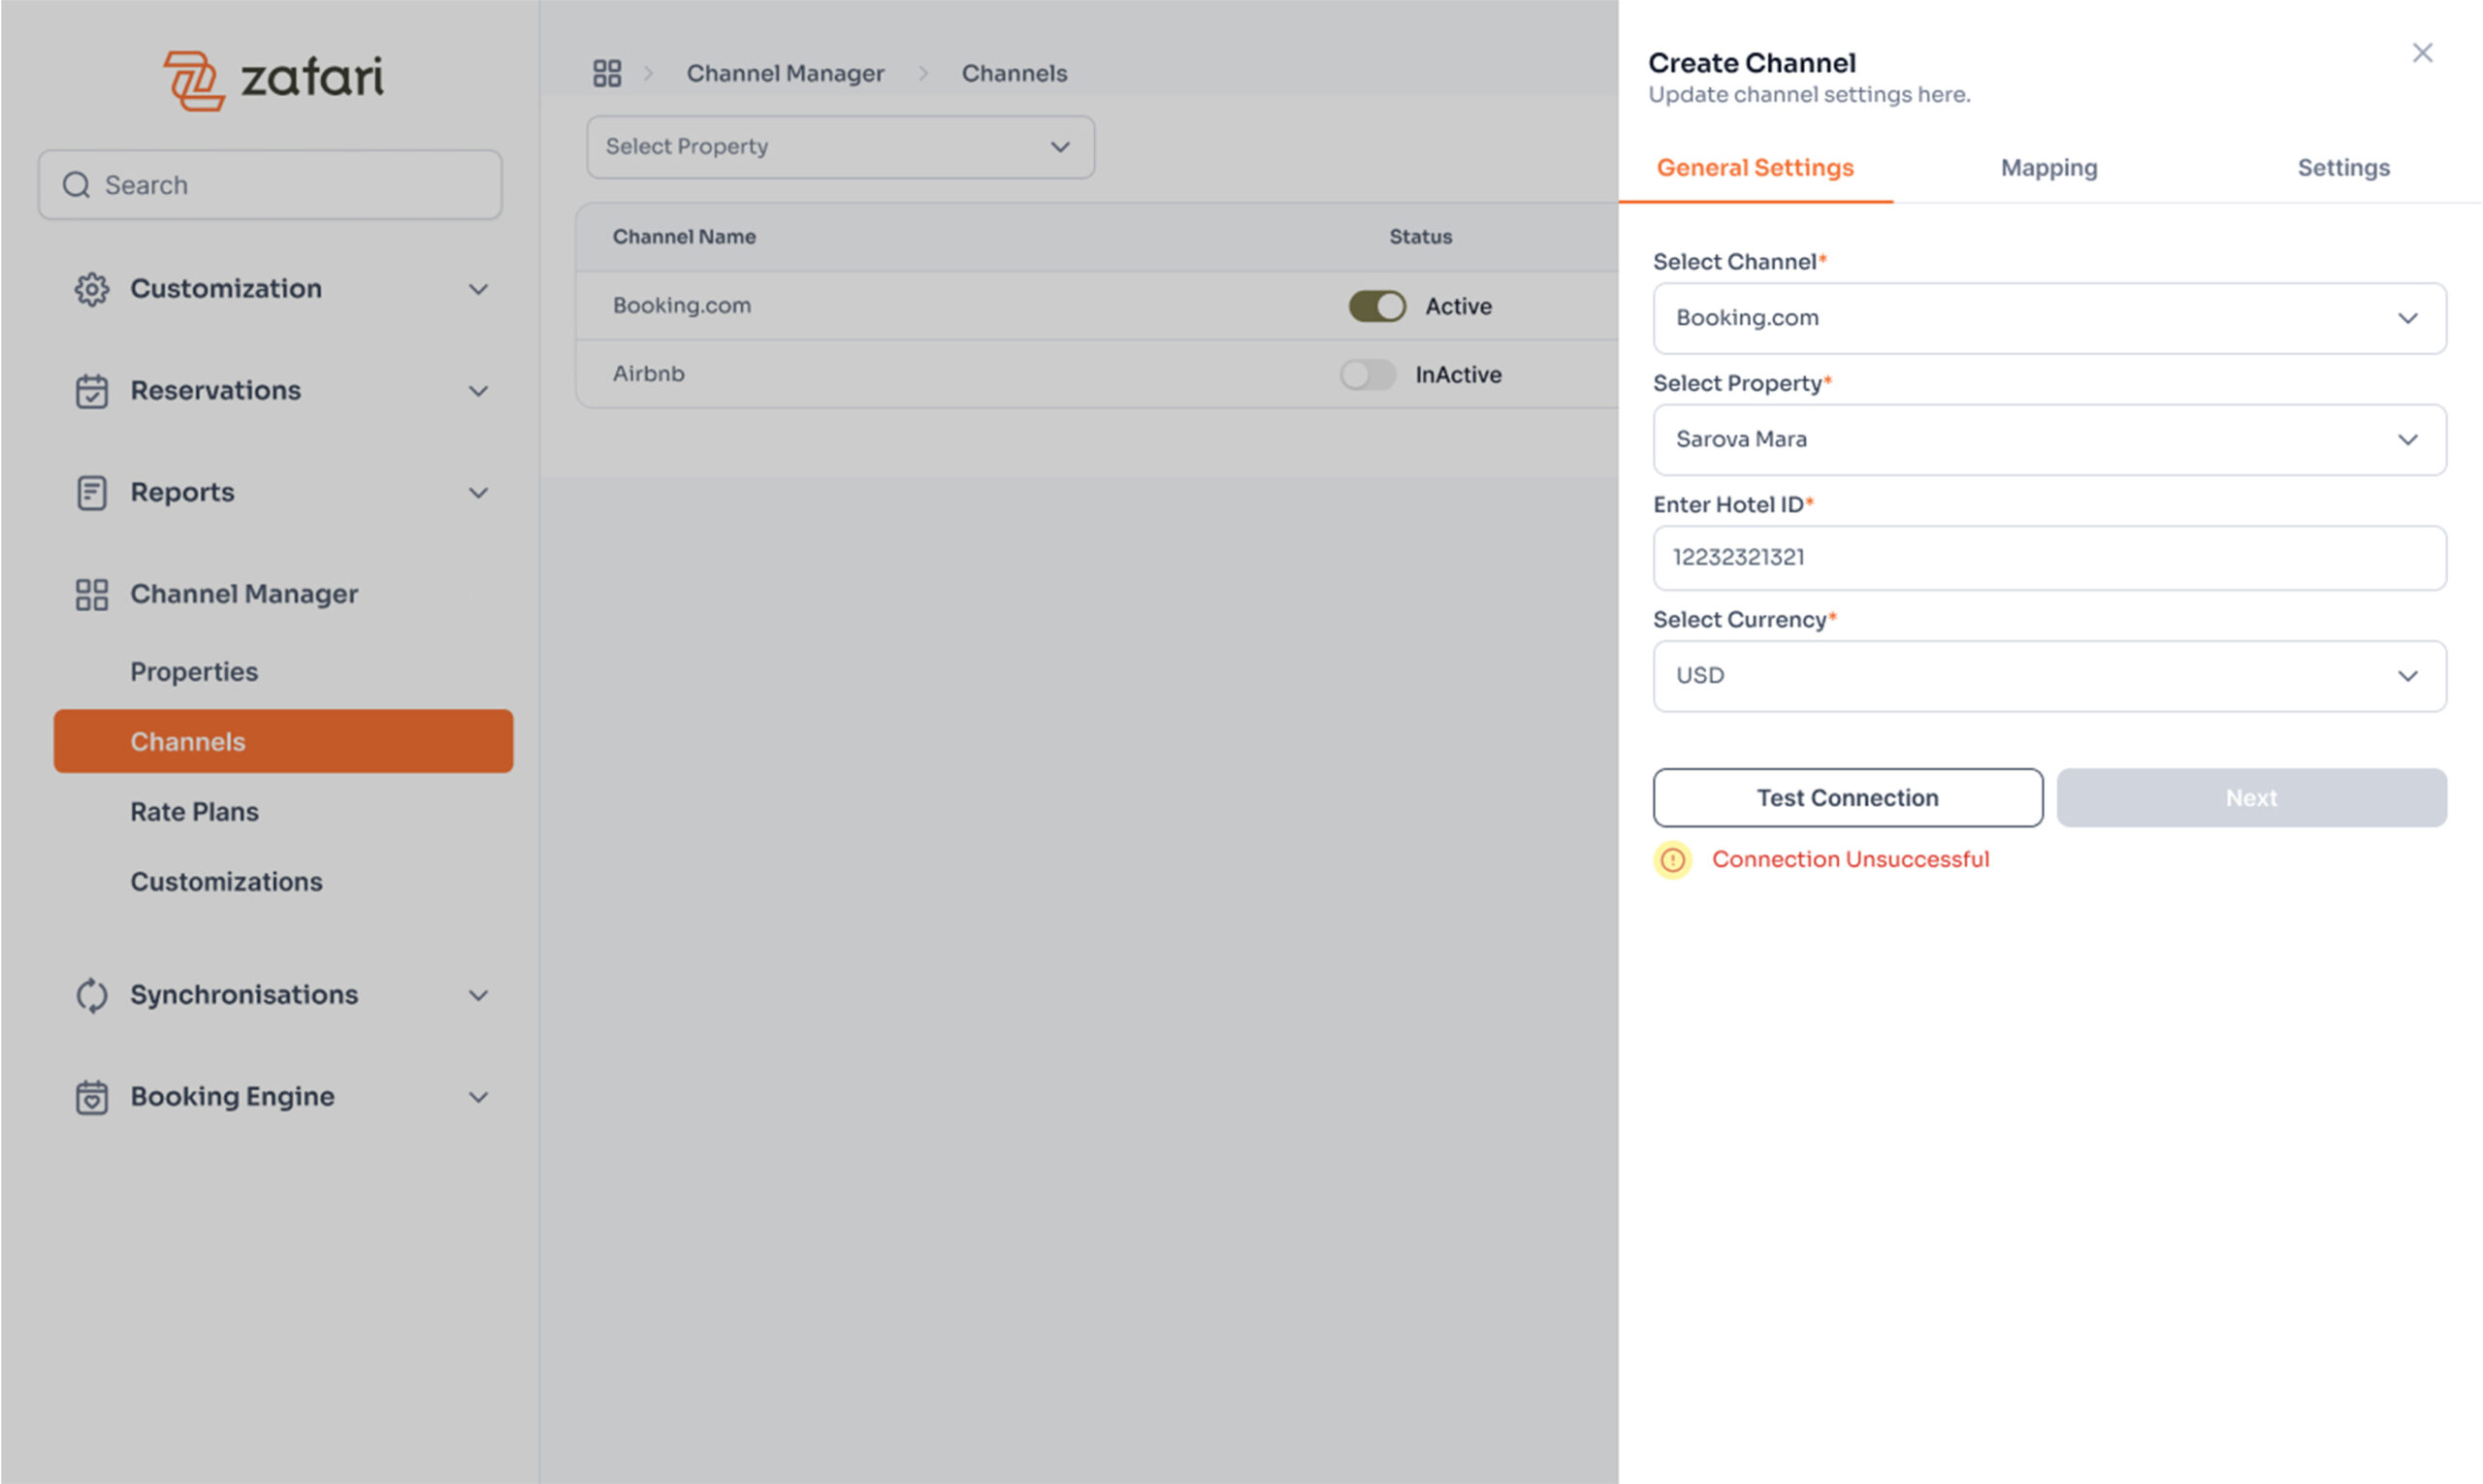This screenshot has width=2483, height=1484.
Task: Open Rate Plans in sidebar
Action: [x=194, y=812]
